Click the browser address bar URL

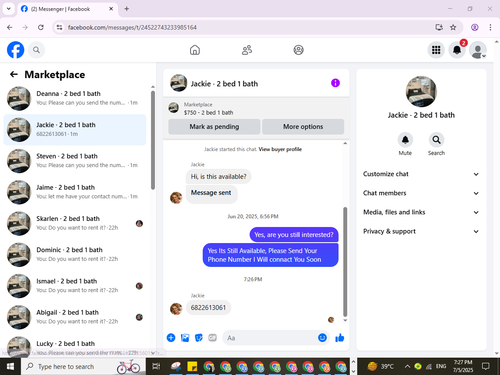[x=132, y=27]
